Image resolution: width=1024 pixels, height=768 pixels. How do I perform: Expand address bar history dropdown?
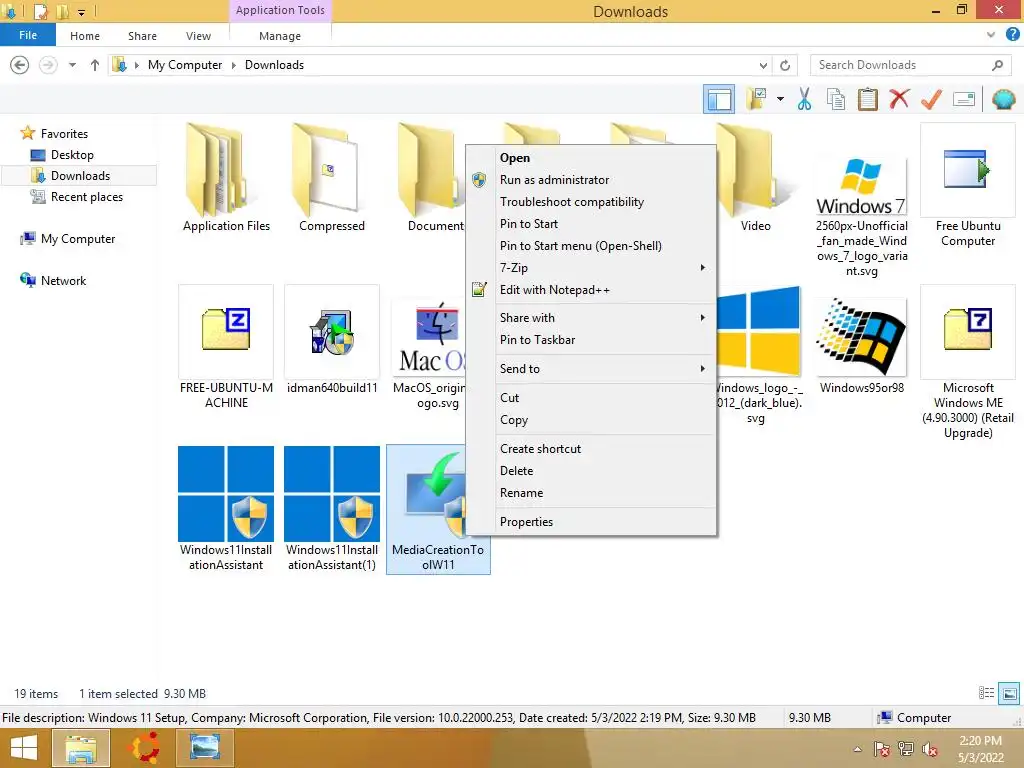[763, 65]
